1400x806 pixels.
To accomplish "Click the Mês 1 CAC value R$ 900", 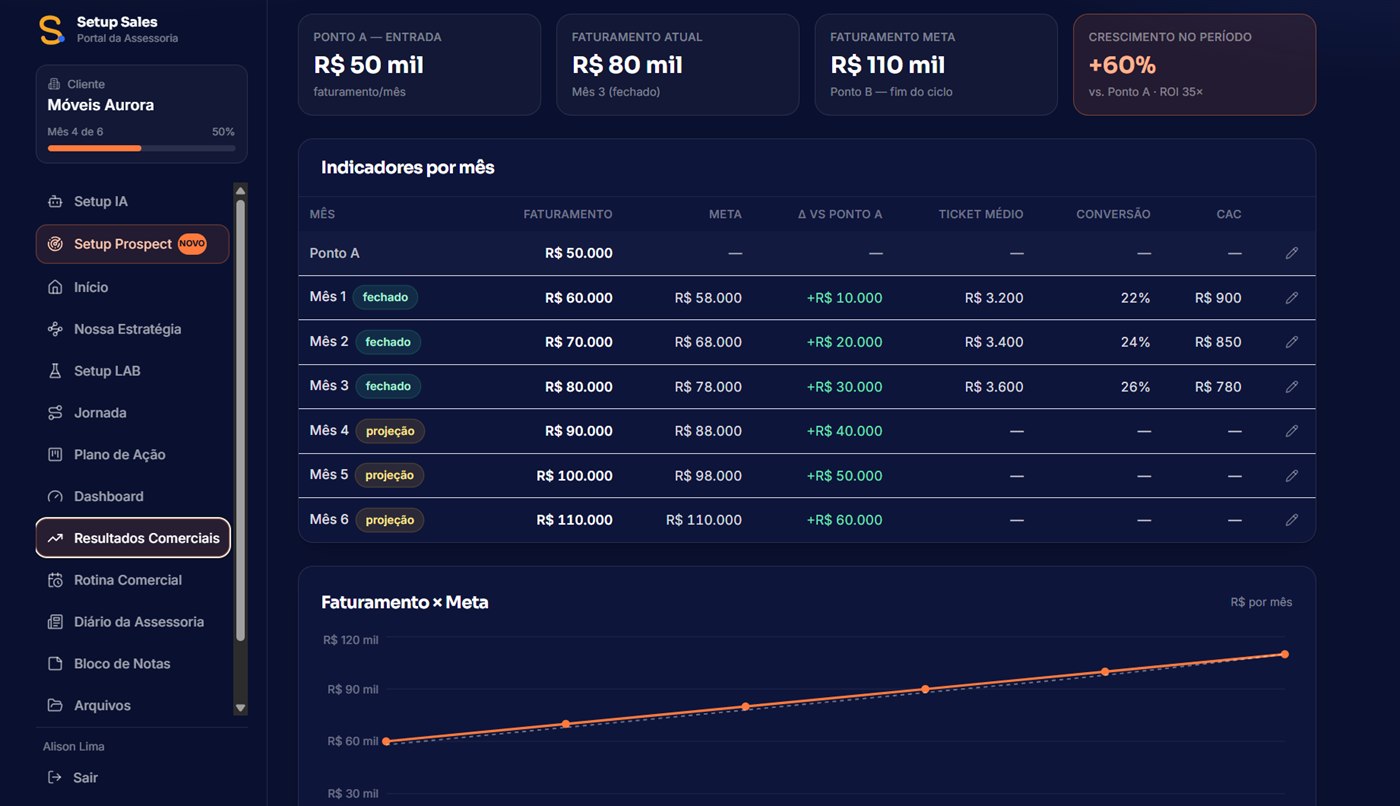I will [x=1218, y=298].
